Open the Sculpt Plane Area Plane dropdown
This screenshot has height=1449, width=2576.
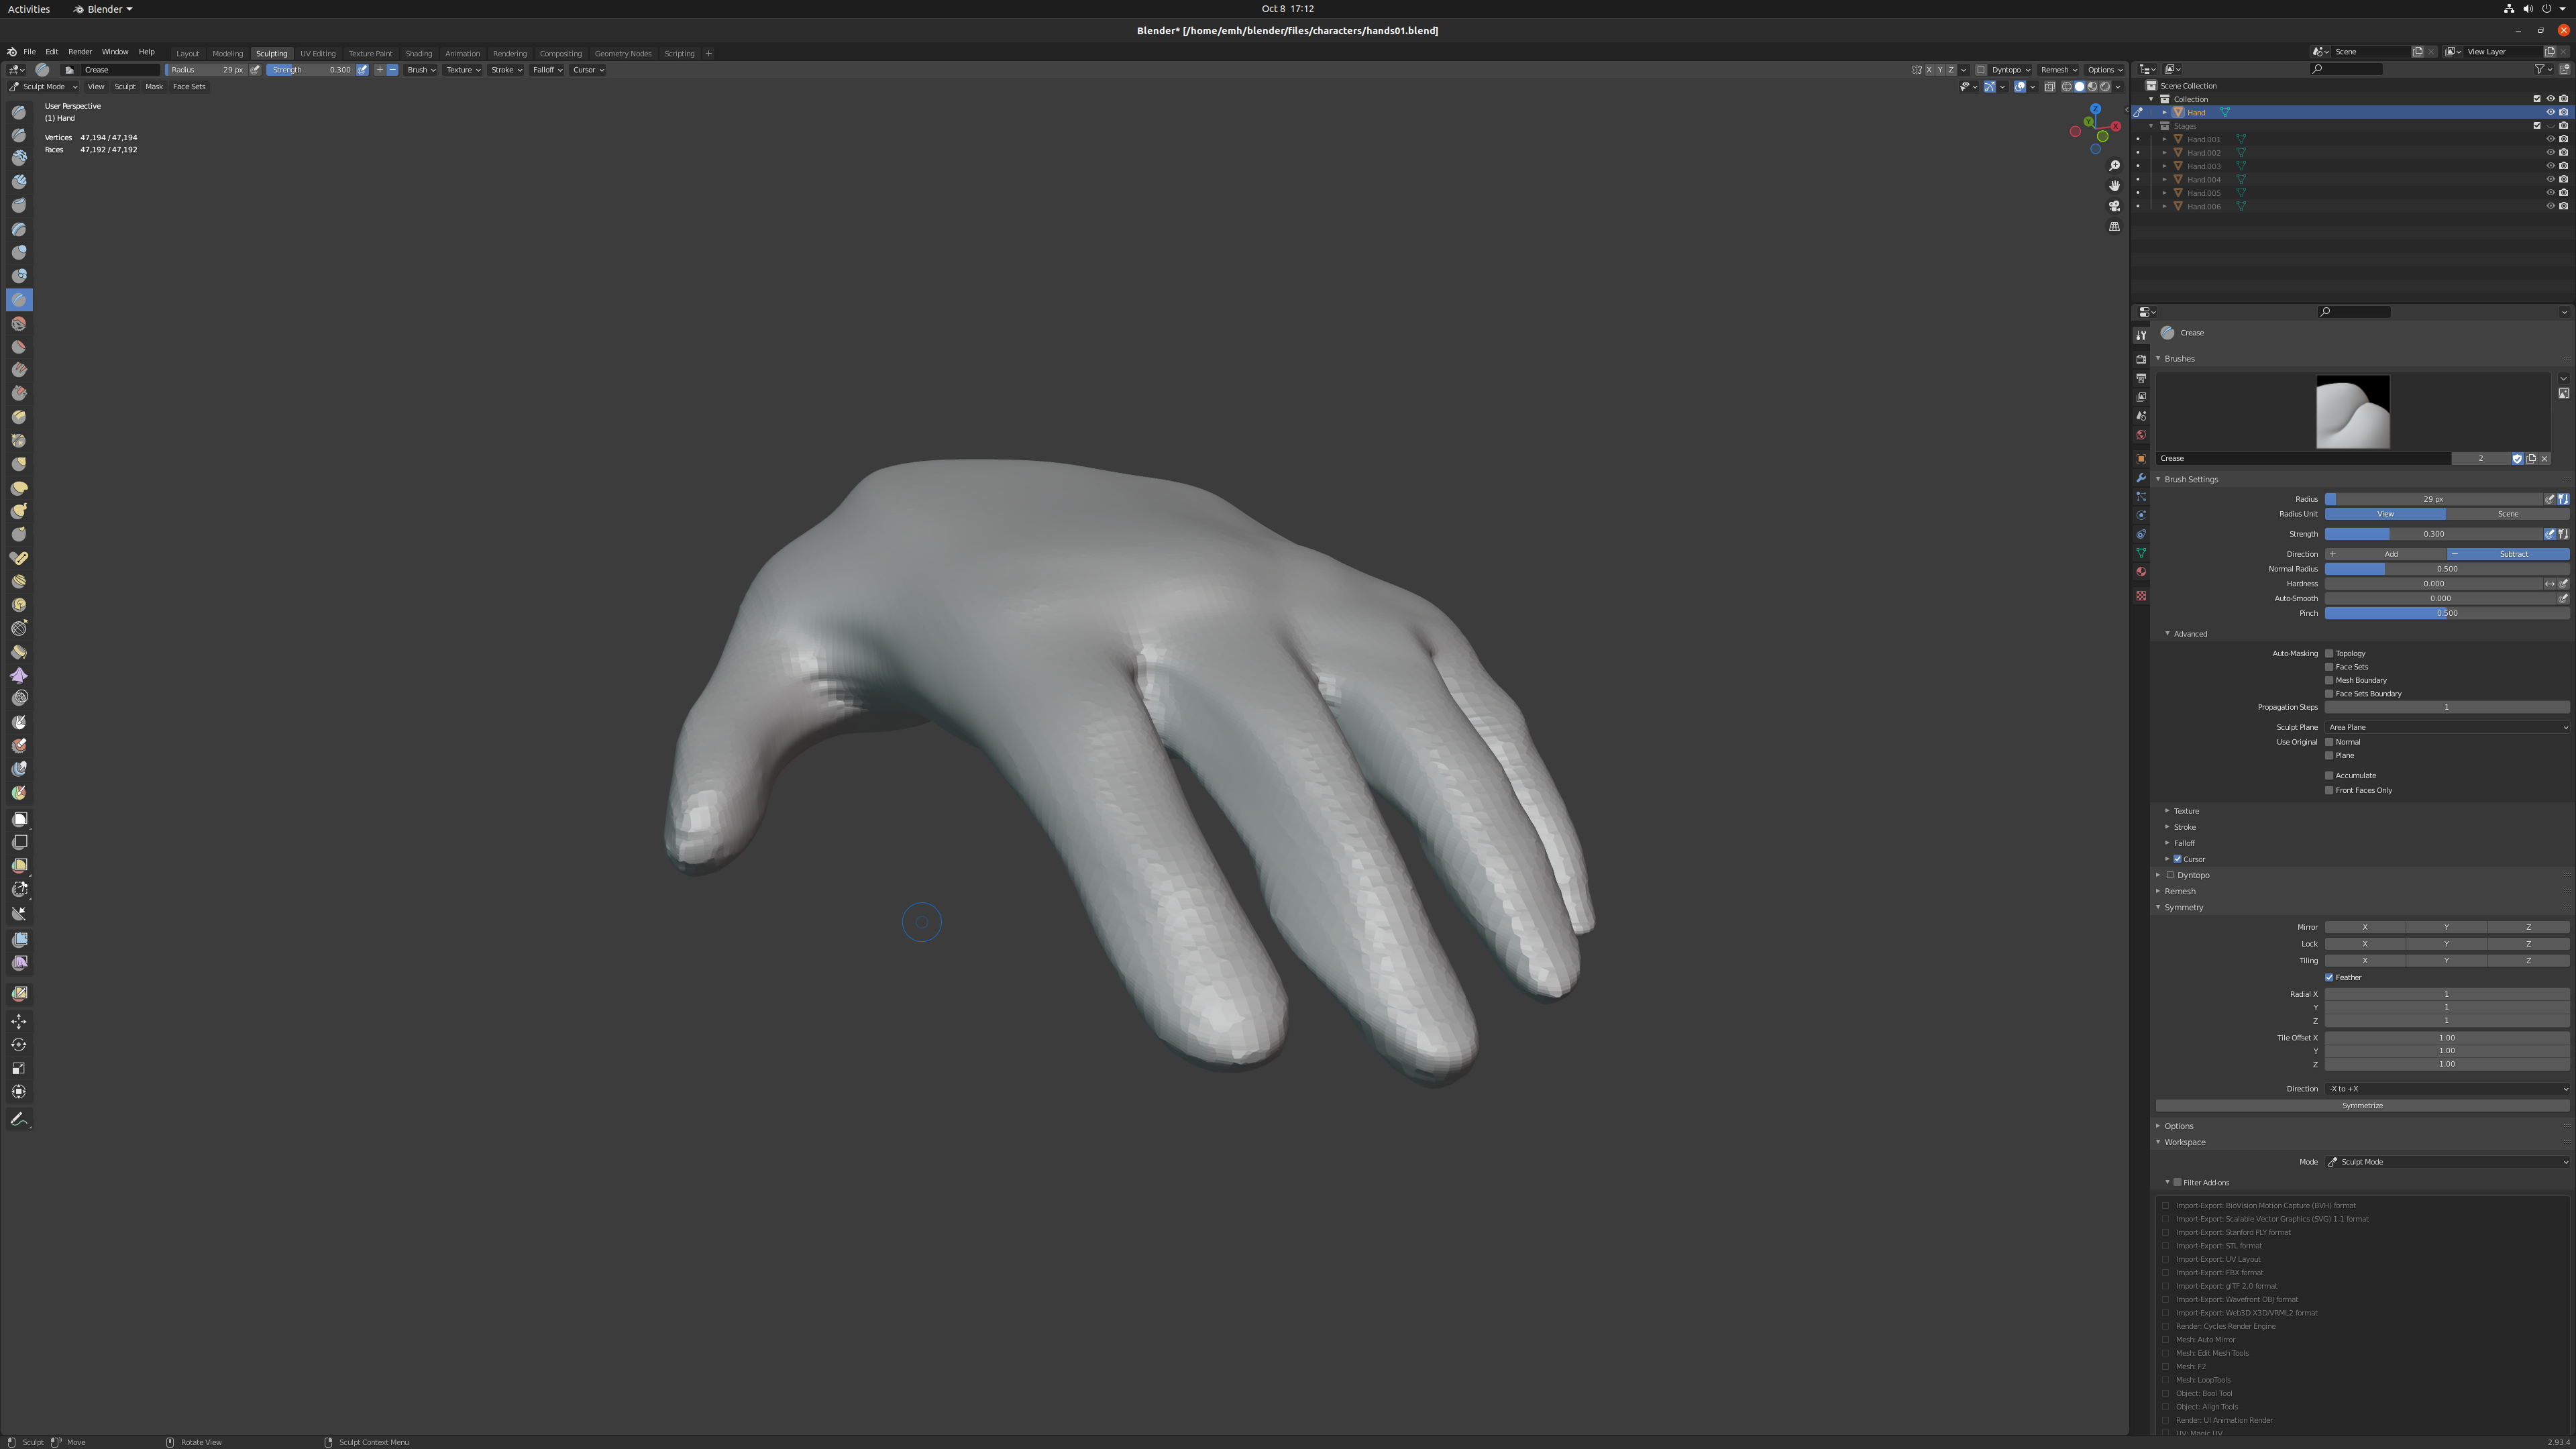click(x=2447, y=727)
